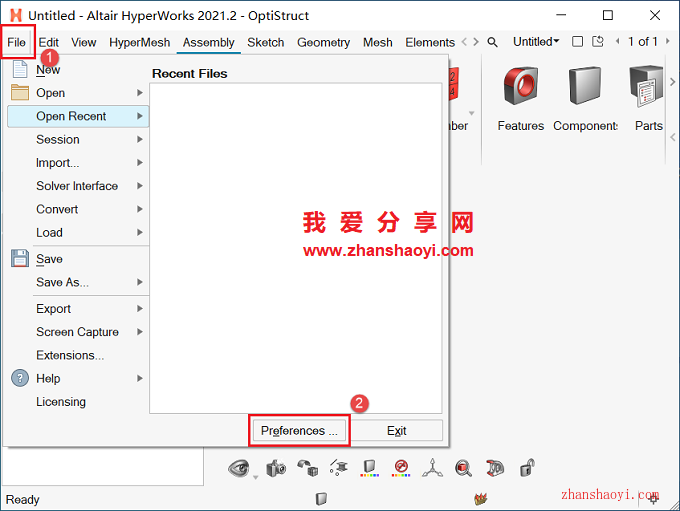Click the flame-like status bar icon
The height and width of the screenshot is (511, 680).
point(481,499)
